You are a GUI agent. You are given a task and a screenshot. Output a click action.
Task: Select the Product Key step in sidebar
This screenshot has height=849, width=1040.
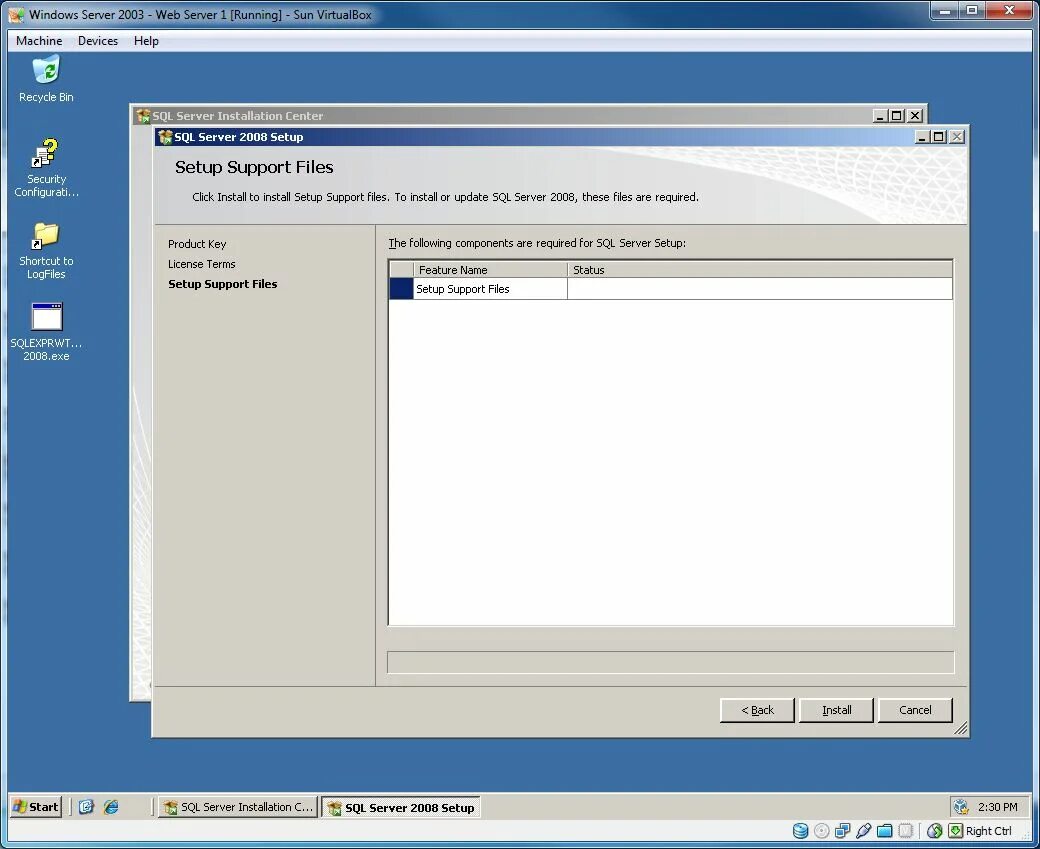(x=197, y=243)
